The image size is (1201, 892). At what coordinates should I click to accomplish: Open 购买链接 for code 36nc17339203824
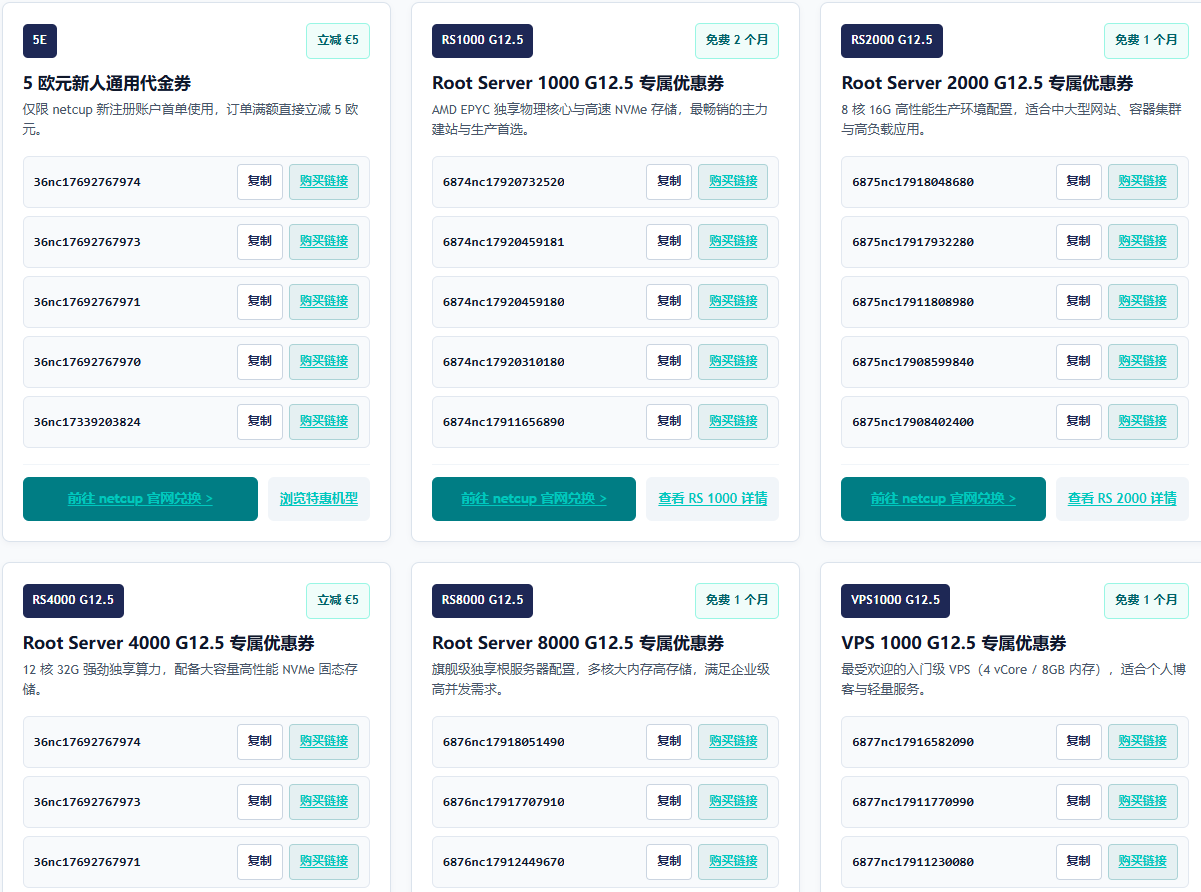click(x=324, y=422)
